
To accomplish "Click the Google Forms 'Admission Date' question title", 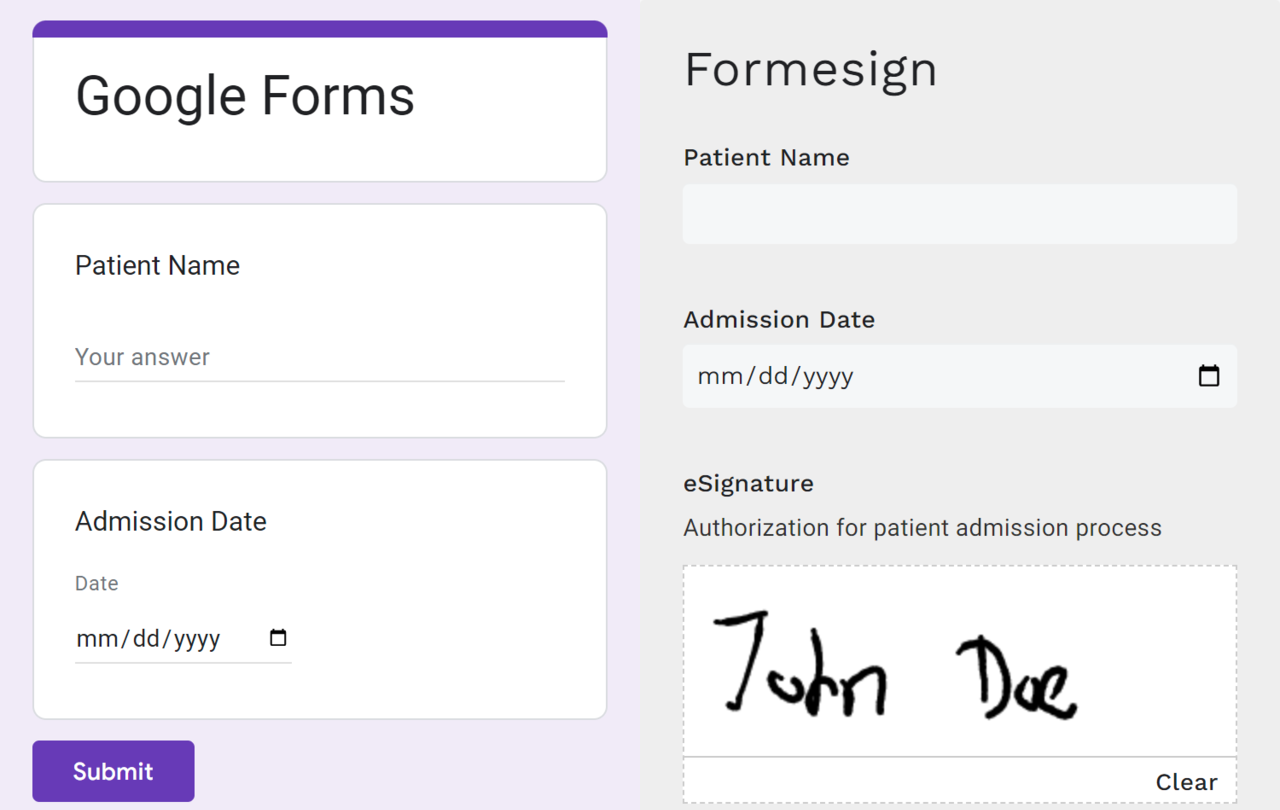I will point(171,522).
